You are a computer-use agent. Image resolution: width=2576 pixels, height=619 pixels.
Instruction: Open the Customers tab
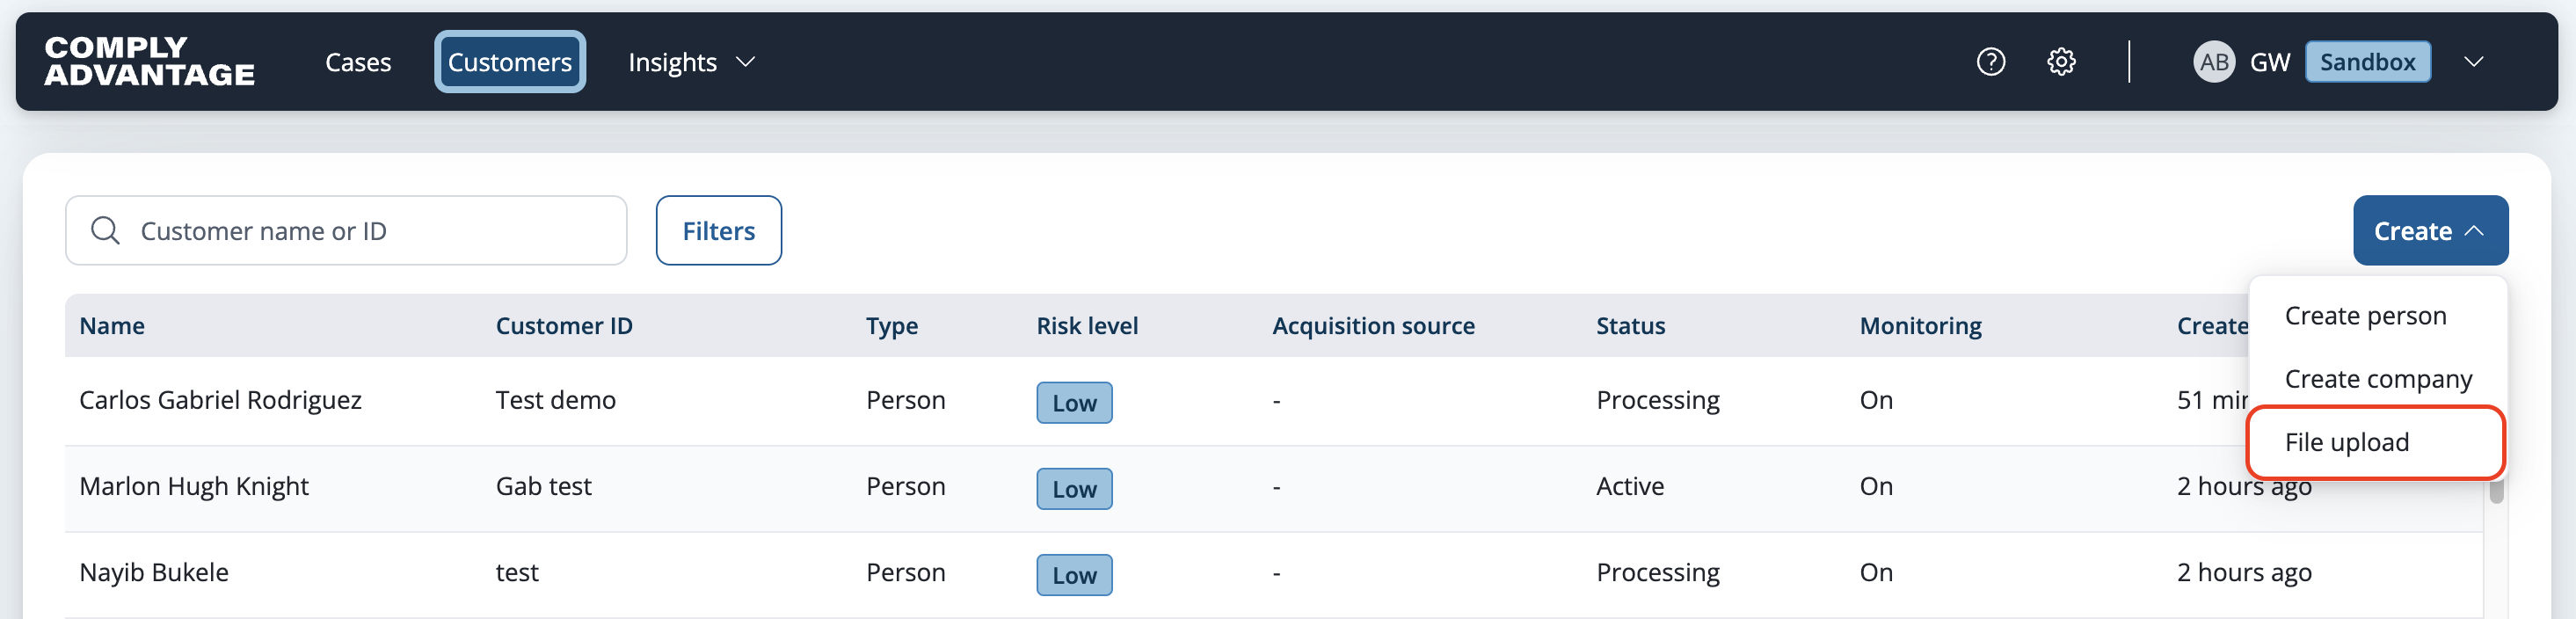pyautogui.click(x=510, y=62)
